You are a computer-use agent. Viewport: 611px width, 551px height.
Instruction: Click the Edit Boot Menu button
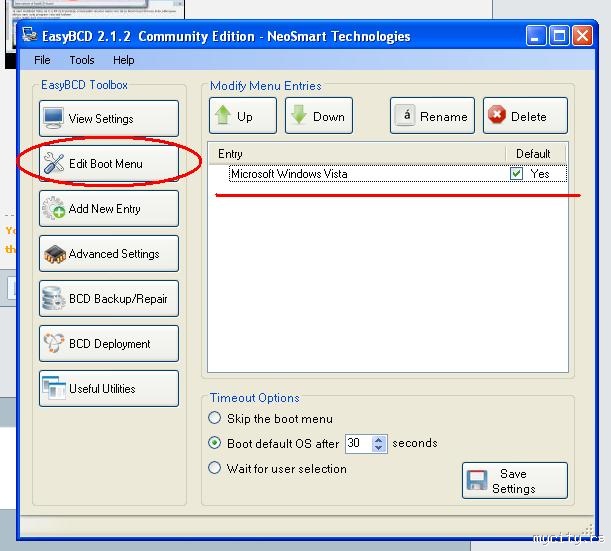point(109,164)
